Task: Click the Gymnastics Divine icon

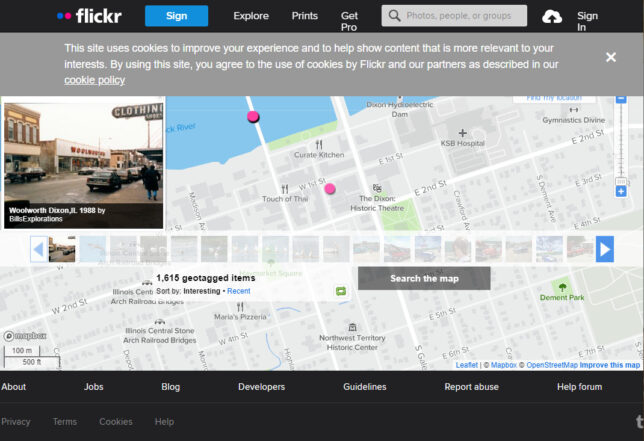Action: [574, 110]
